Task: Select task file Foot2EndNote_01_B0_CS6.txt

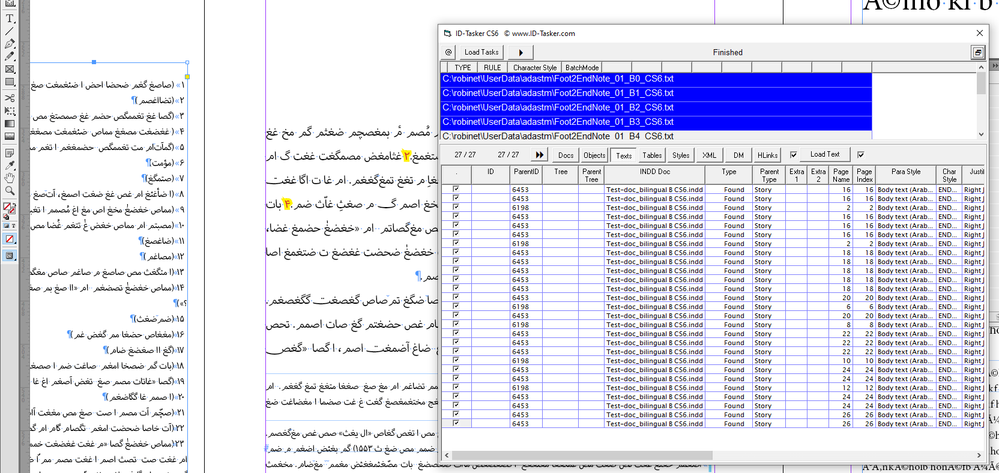Action: 656,79
